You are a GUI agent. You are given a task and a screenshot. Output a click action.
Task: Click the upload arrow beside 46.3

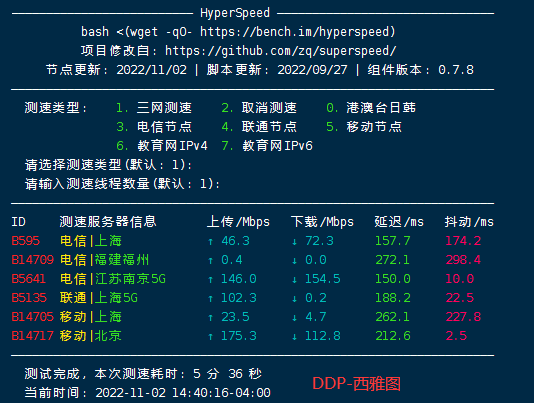click(x=210, y=242)
